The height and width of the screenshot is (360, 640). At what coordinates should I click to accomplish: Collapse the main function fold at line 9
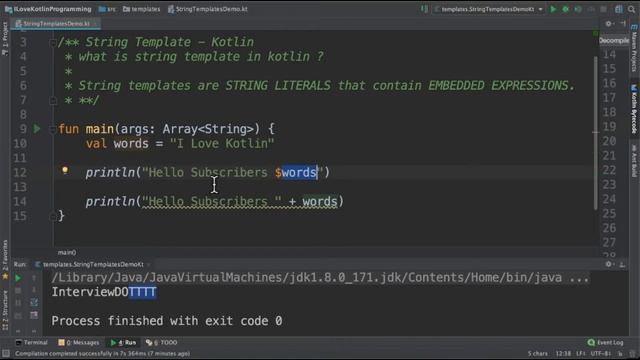(53, 129)
